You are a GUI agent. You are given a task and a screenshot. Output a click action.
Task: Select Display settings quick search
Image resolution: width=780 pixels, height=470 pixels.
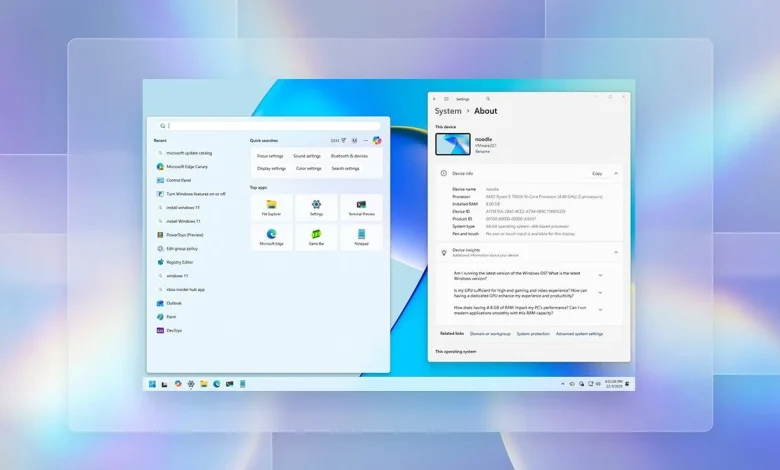click(x=271, y=169)
